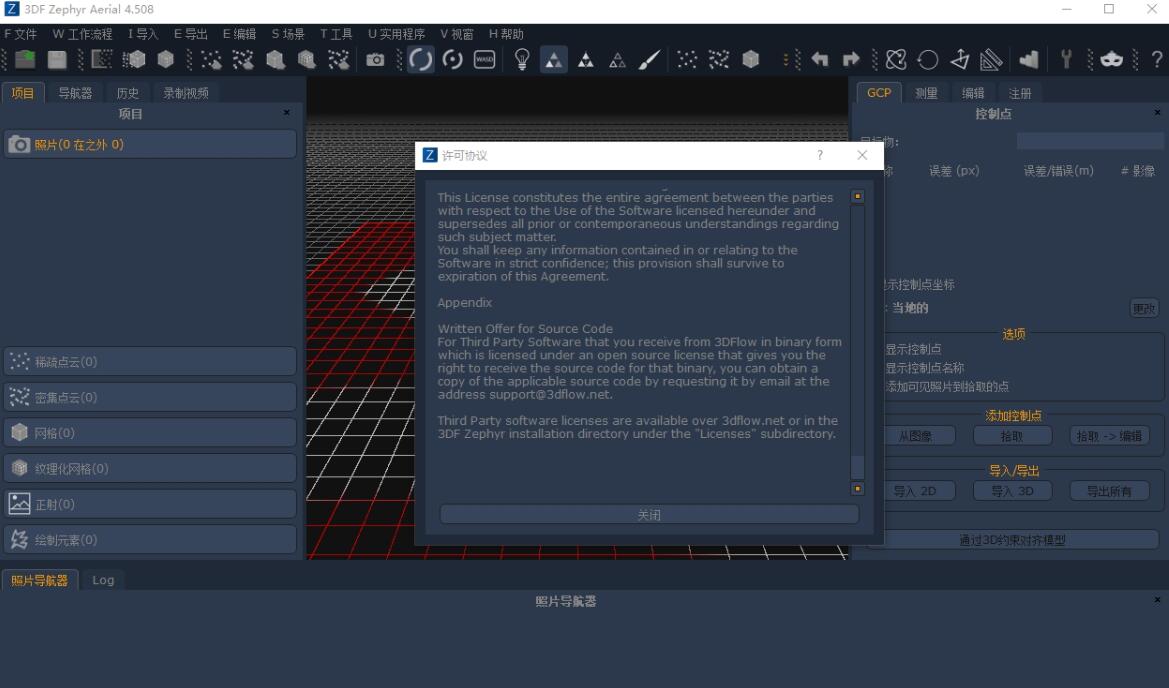Image resolution: width=1169 pixels, height=688 pixels.
Task: Click the sparse dots icon right of brush
Action: click(x=687, y=60)
